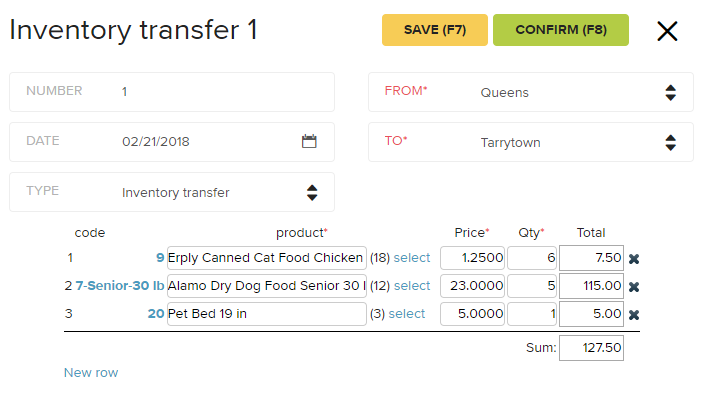Click the Confirm (F8) button

point(561,30)
